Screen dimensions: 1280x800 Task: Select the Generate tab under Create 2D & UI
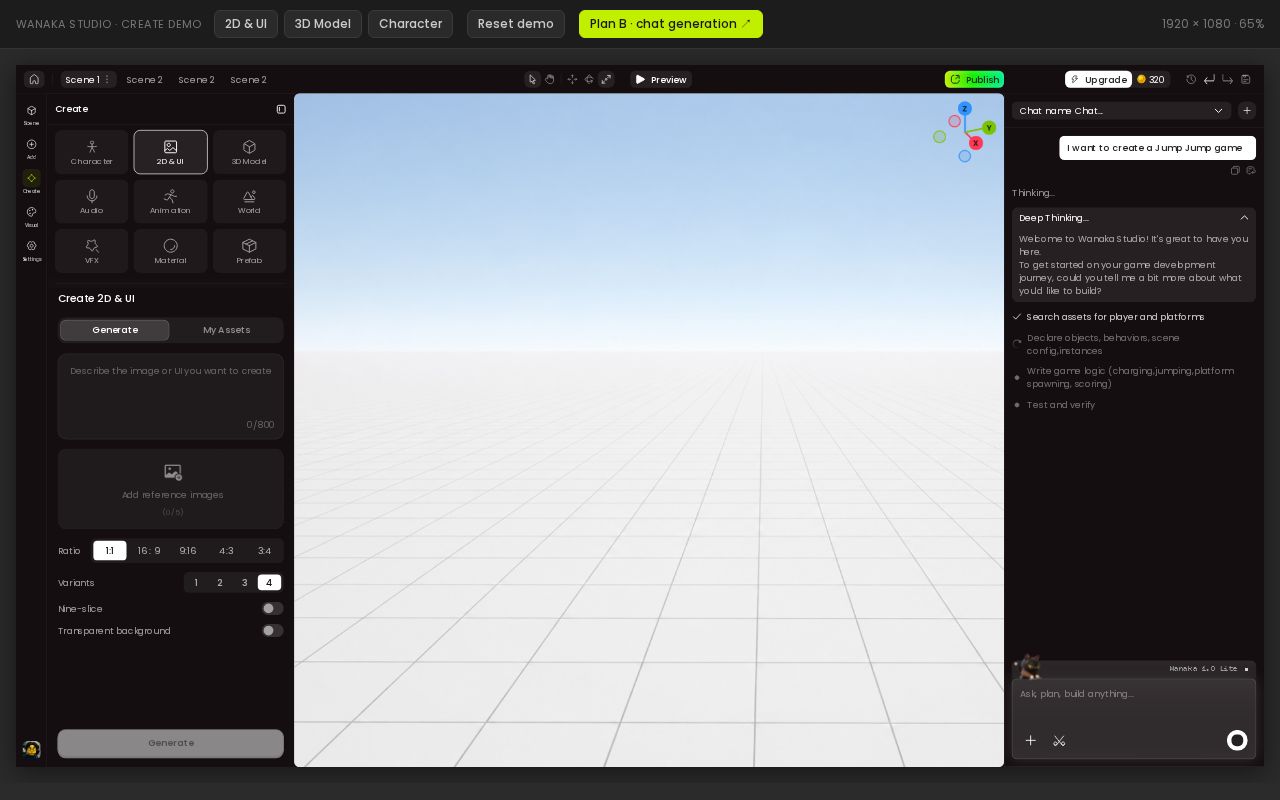point(115,330)
